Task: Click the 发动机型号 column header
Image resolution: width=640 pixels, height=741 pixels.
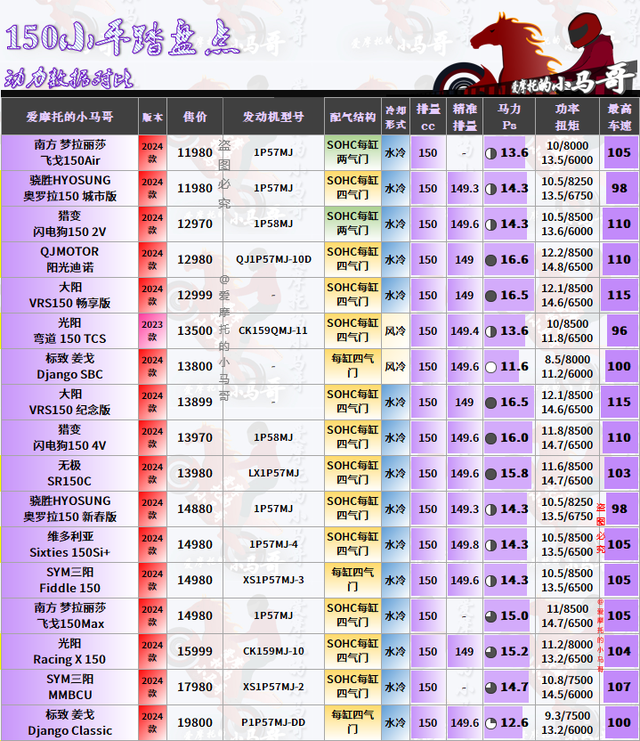Action: (273, 117)
